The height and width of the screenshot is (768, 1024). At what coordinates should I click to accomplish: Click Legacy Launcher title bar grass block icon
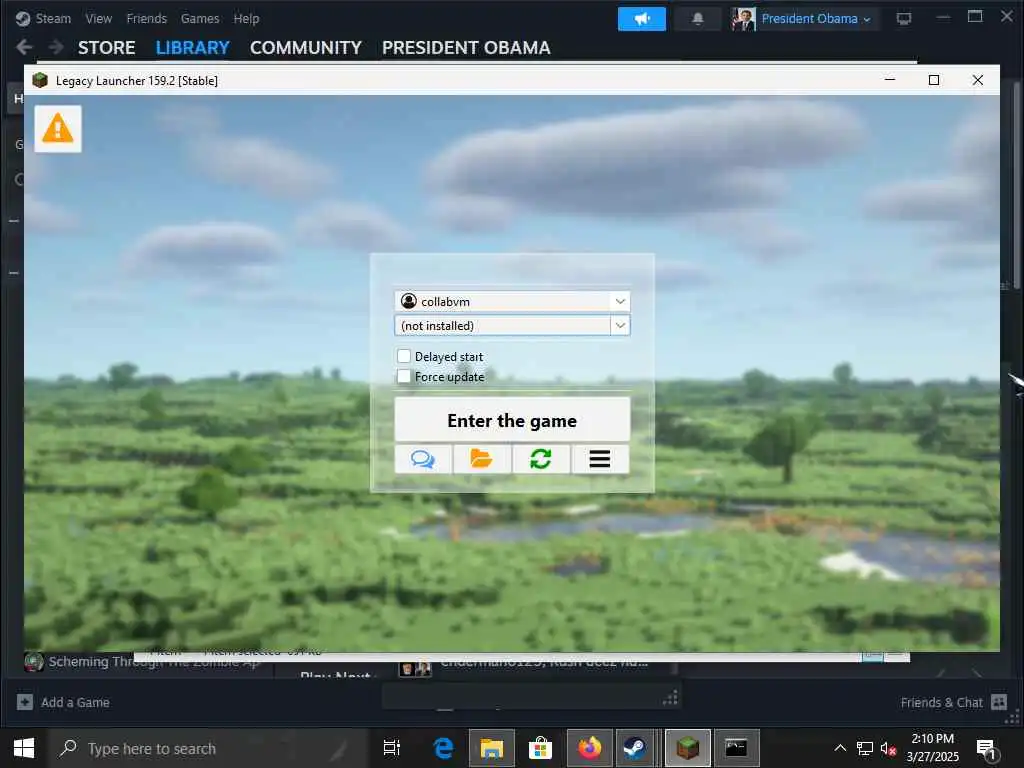[40, 80]
